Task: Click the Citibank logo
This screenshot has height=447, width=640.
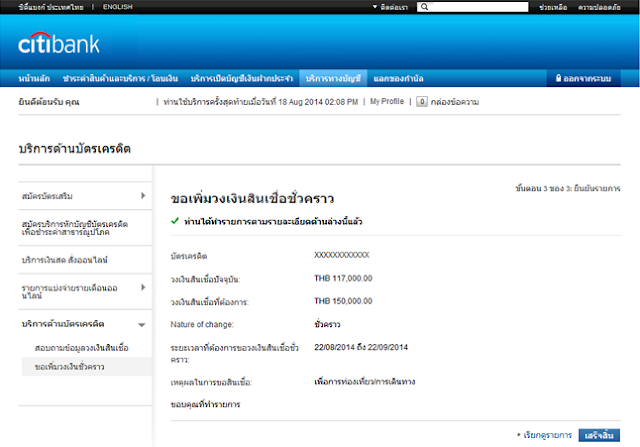Action: tap(59, 43)
